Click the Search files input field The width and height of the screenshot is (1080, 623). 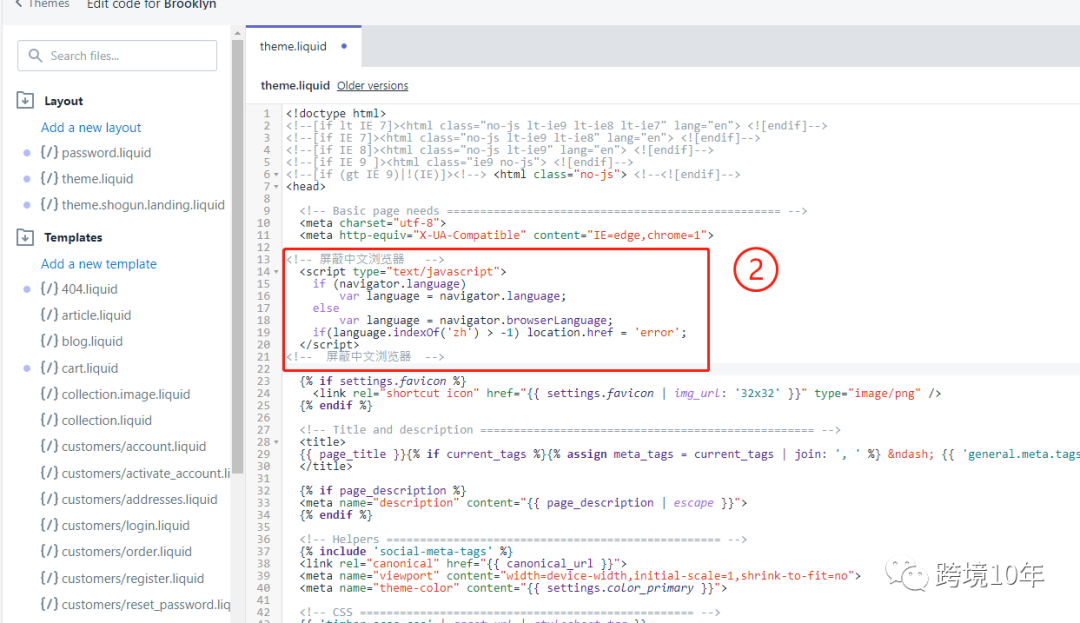pyautogui.click(x=117, y=56)
